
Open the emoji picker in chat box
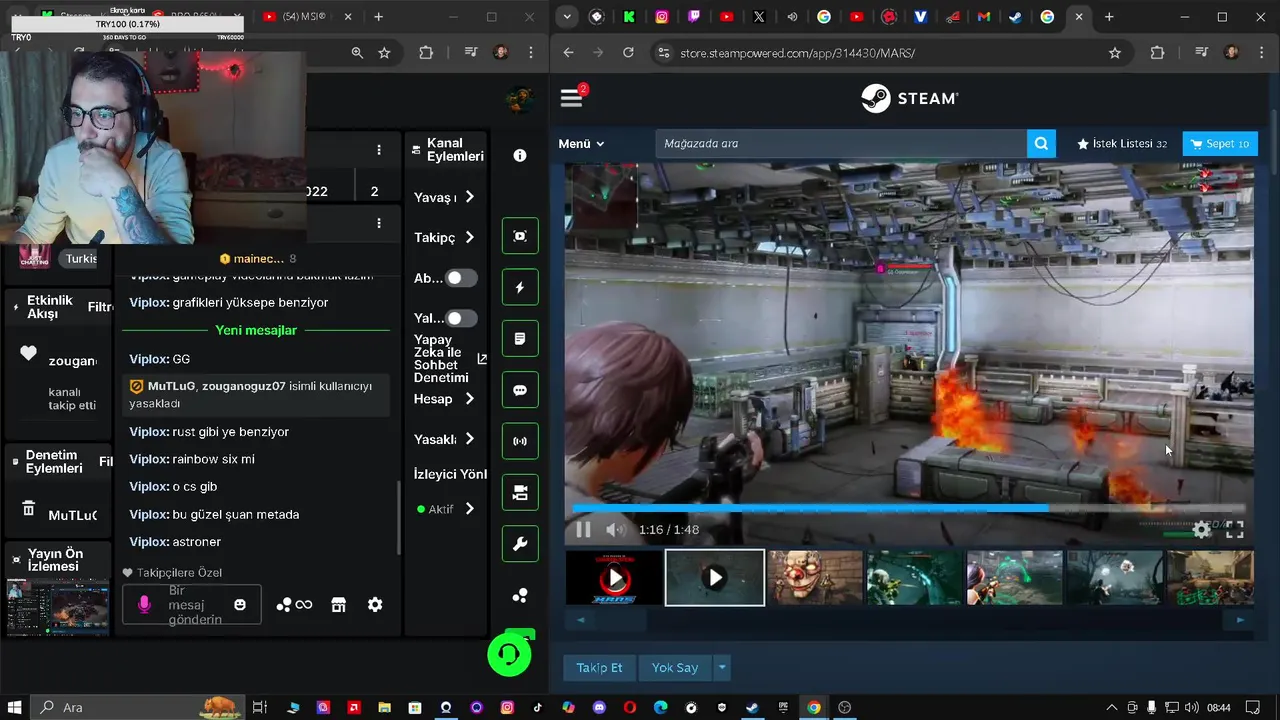(240, 605)
